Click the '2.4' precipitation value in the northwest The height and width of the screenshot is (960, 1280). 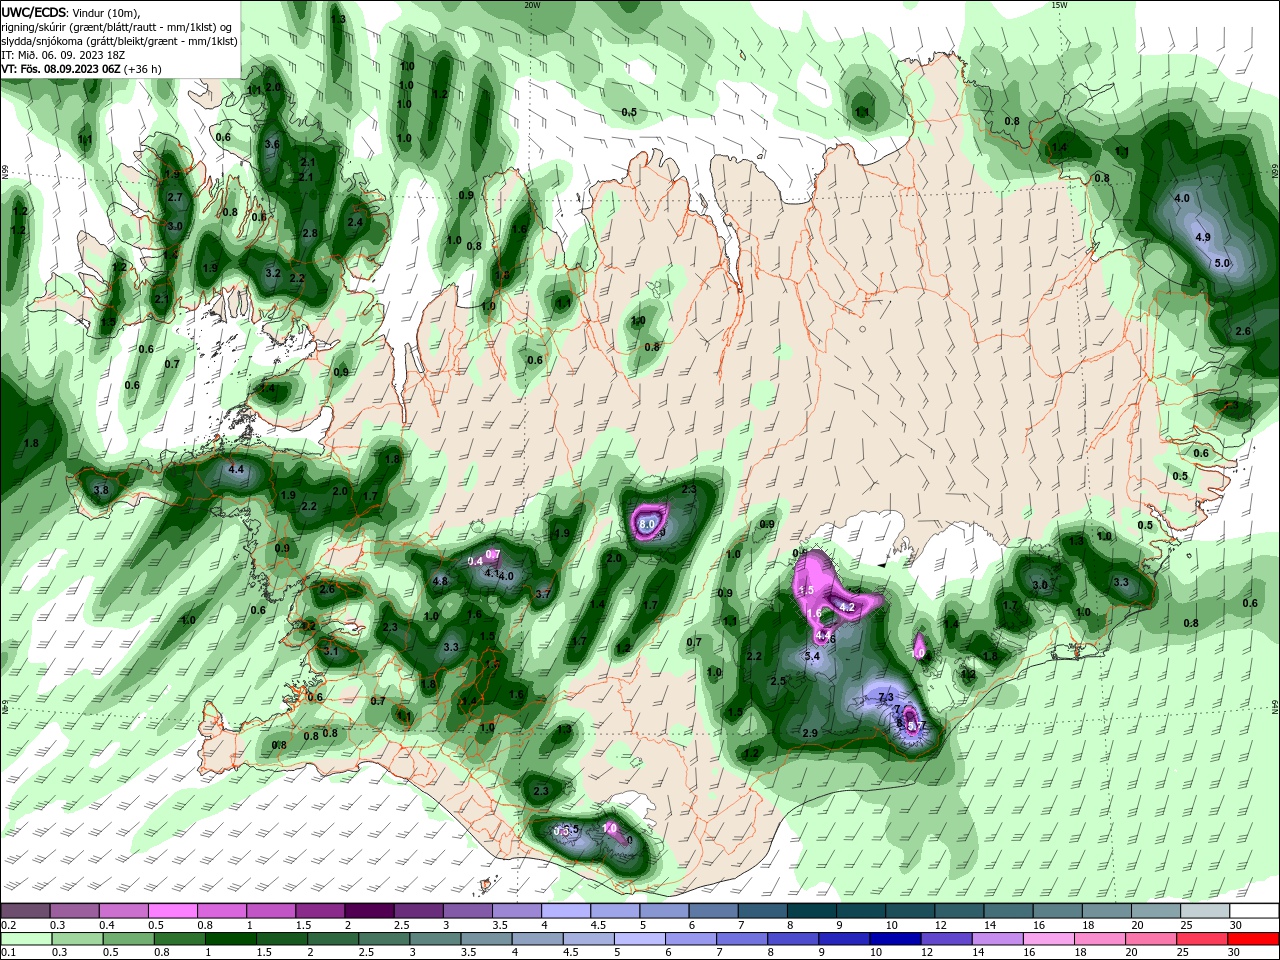click(354, 222)
